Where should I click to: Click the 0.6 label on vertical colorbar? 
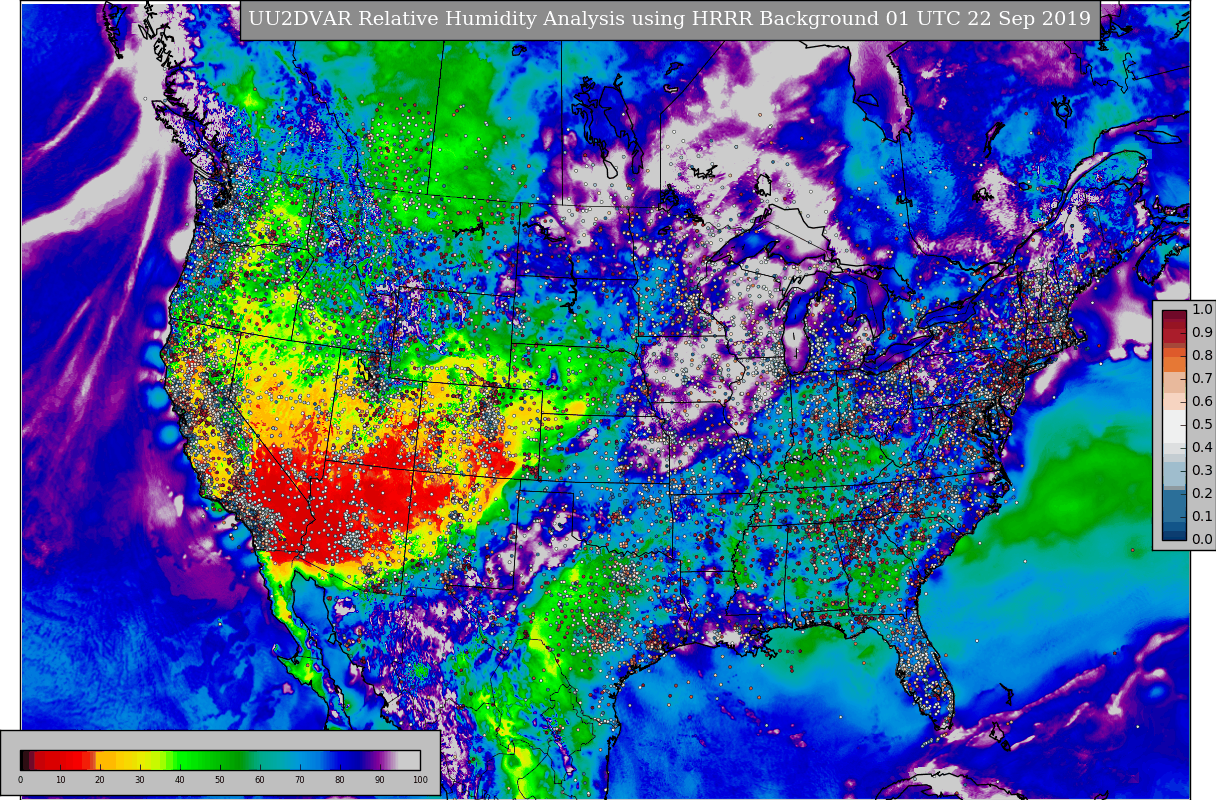click(x=1202, y=402)
